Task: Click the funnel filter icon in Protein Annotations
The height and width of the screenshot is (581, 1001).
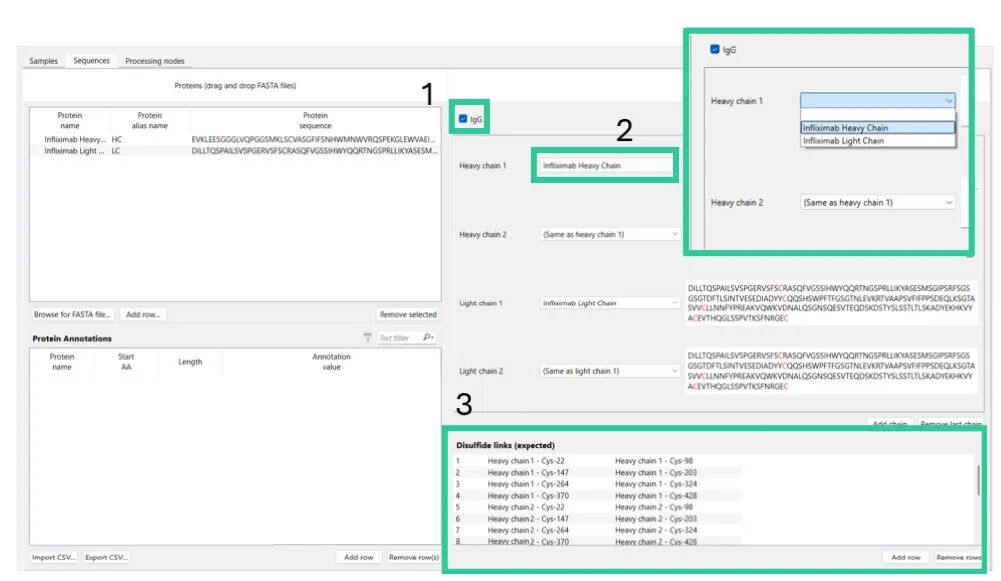Action: point(367,338)
